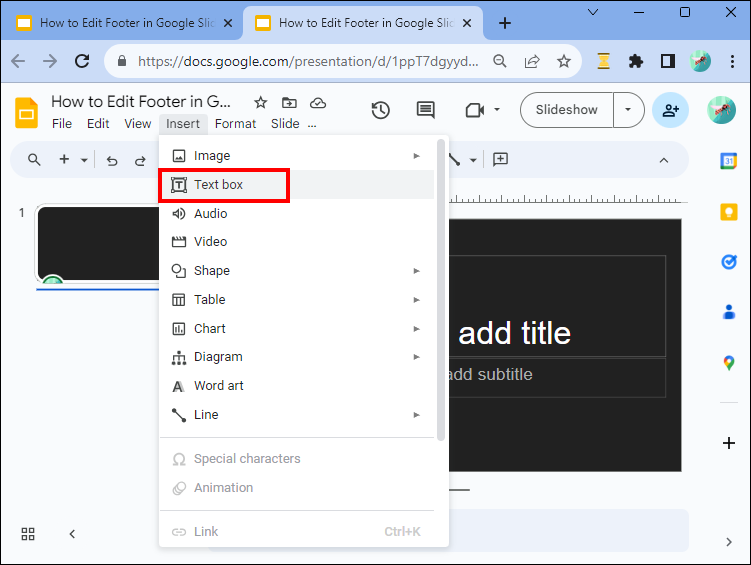Viewport: 751px width, 565px height.
Task: Click the share add-person button
Action: click(670, 110)
